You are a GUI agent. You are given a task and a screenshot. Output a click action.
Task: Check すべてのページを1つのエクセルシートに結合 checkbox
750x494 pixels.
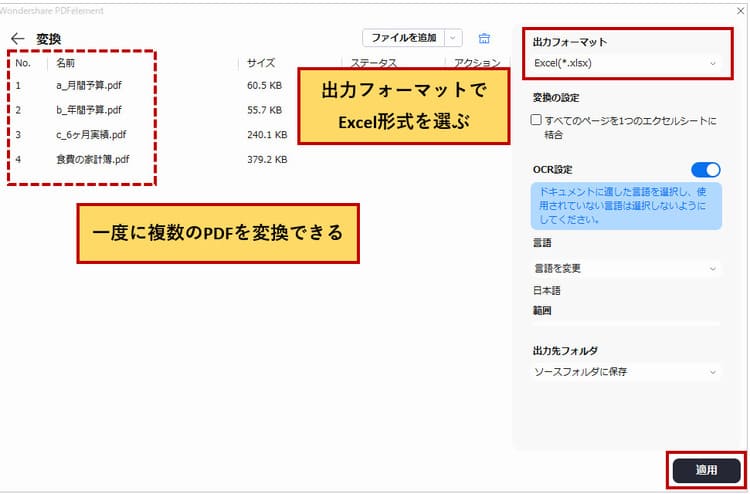pos(536,120)
